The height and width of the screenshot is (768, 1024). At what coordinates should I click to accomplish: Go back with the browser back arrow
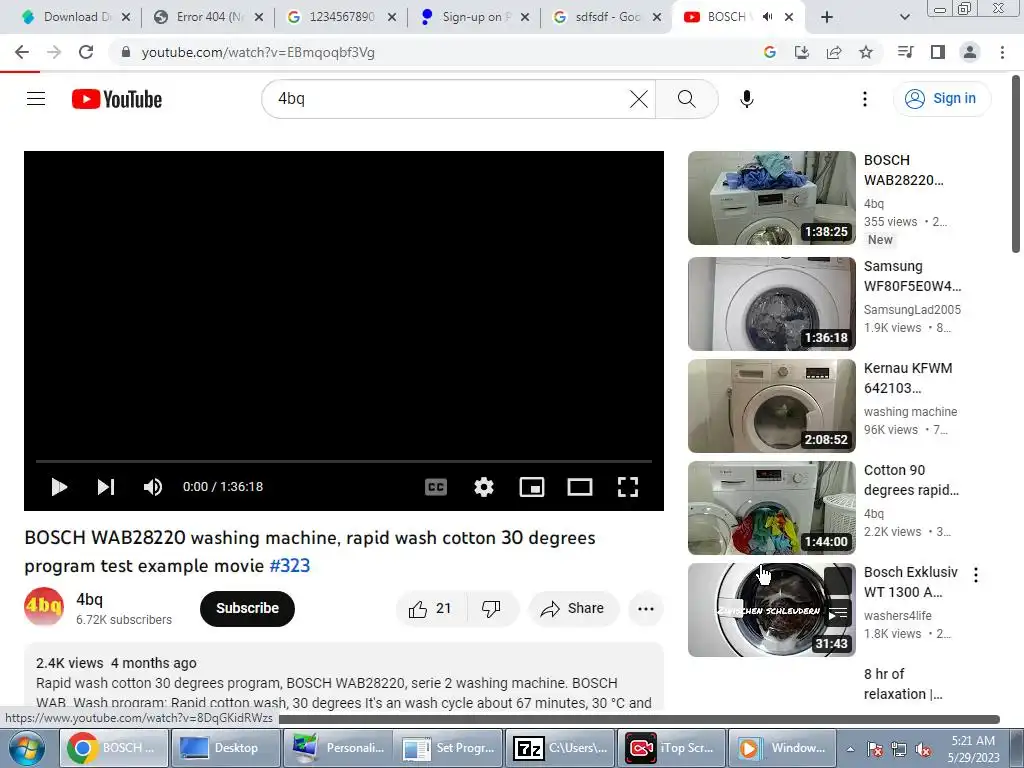click(x=22, y=52)
